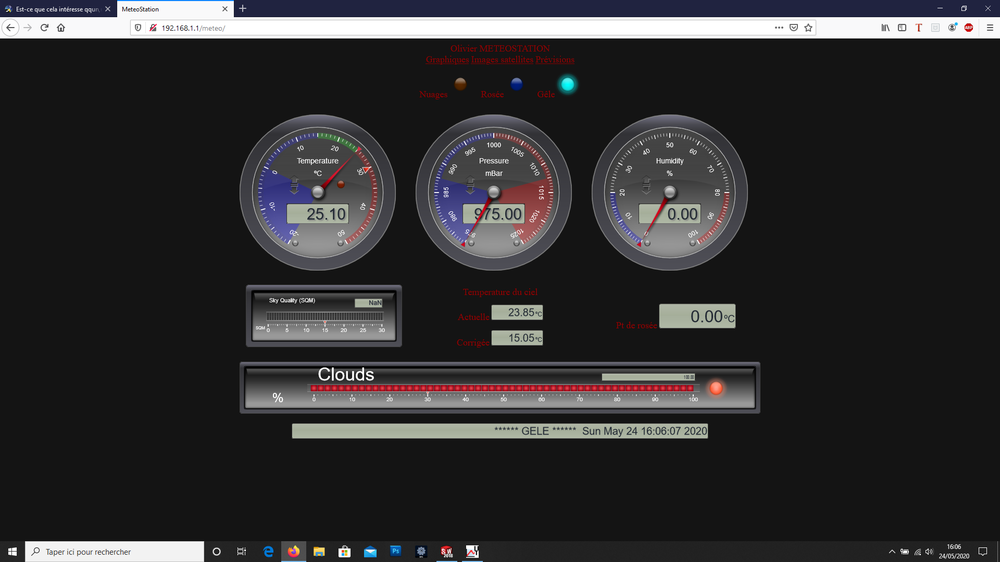This screenshot has width=1000, height=562.
Task: Launch Microsoft Edge from the taskbar
Action: point(268,551)
